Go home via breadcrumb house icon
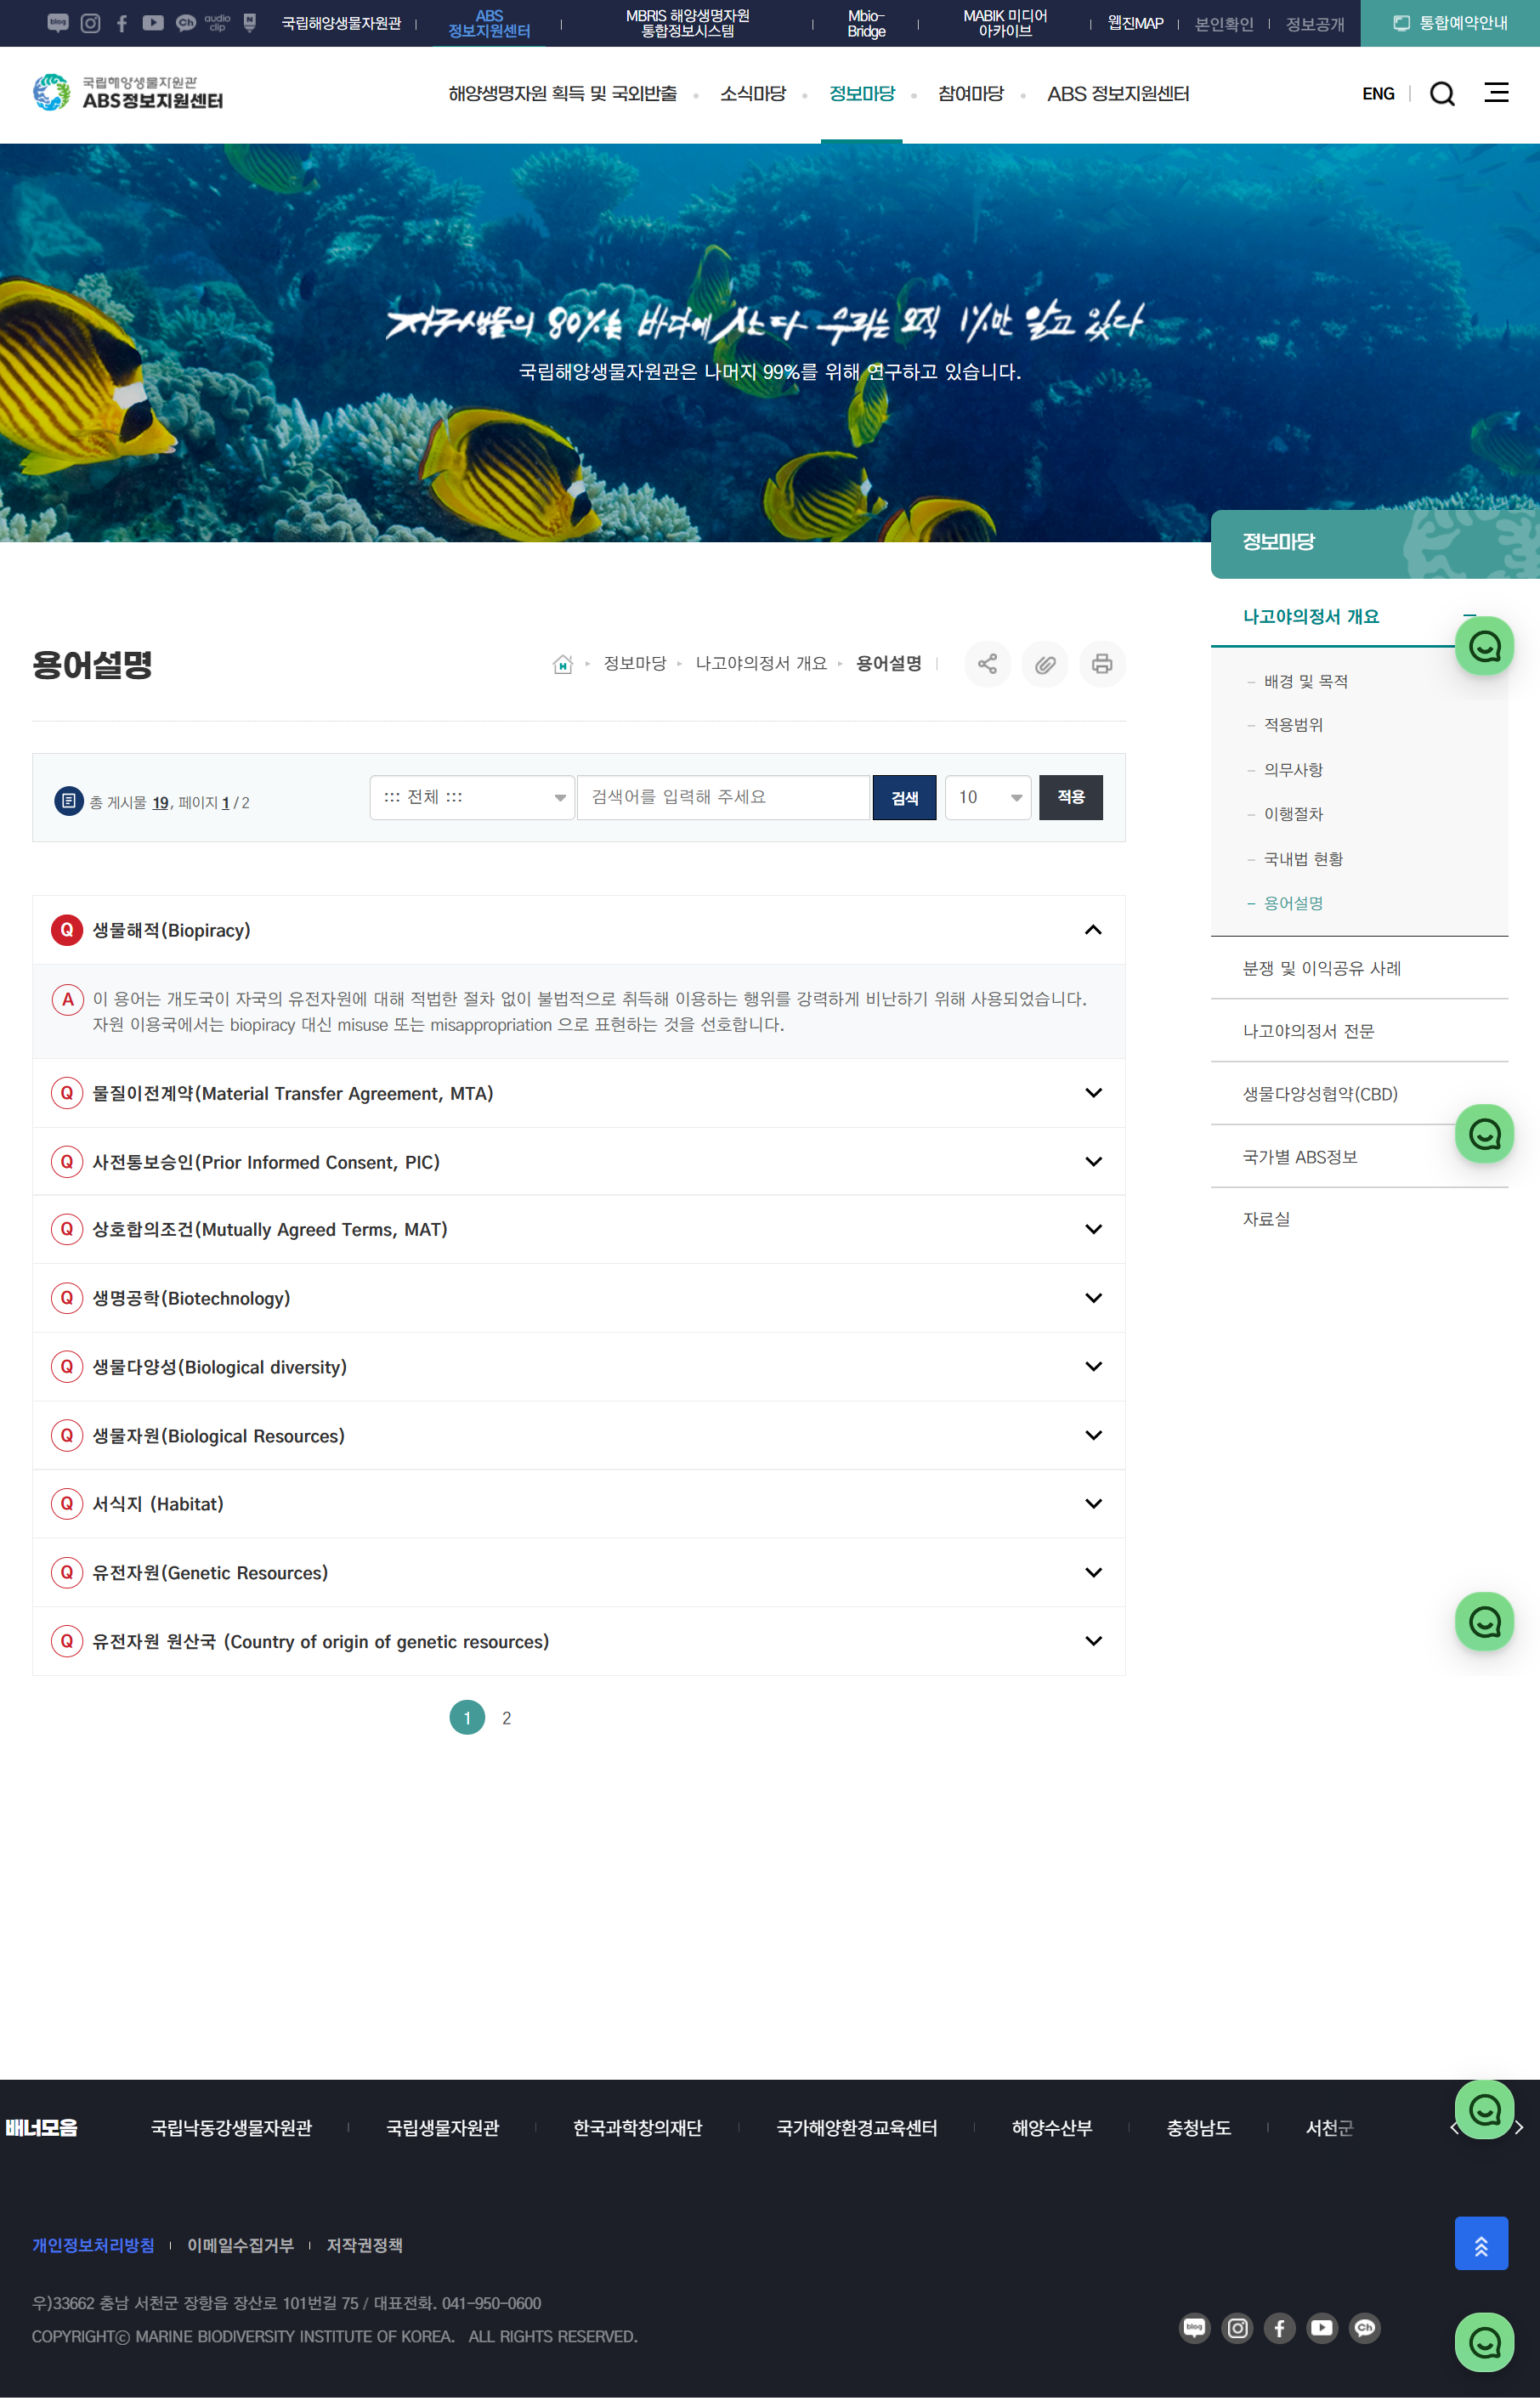The height and width of the screenshot is (2401, 1540). (x=562, y=664)
